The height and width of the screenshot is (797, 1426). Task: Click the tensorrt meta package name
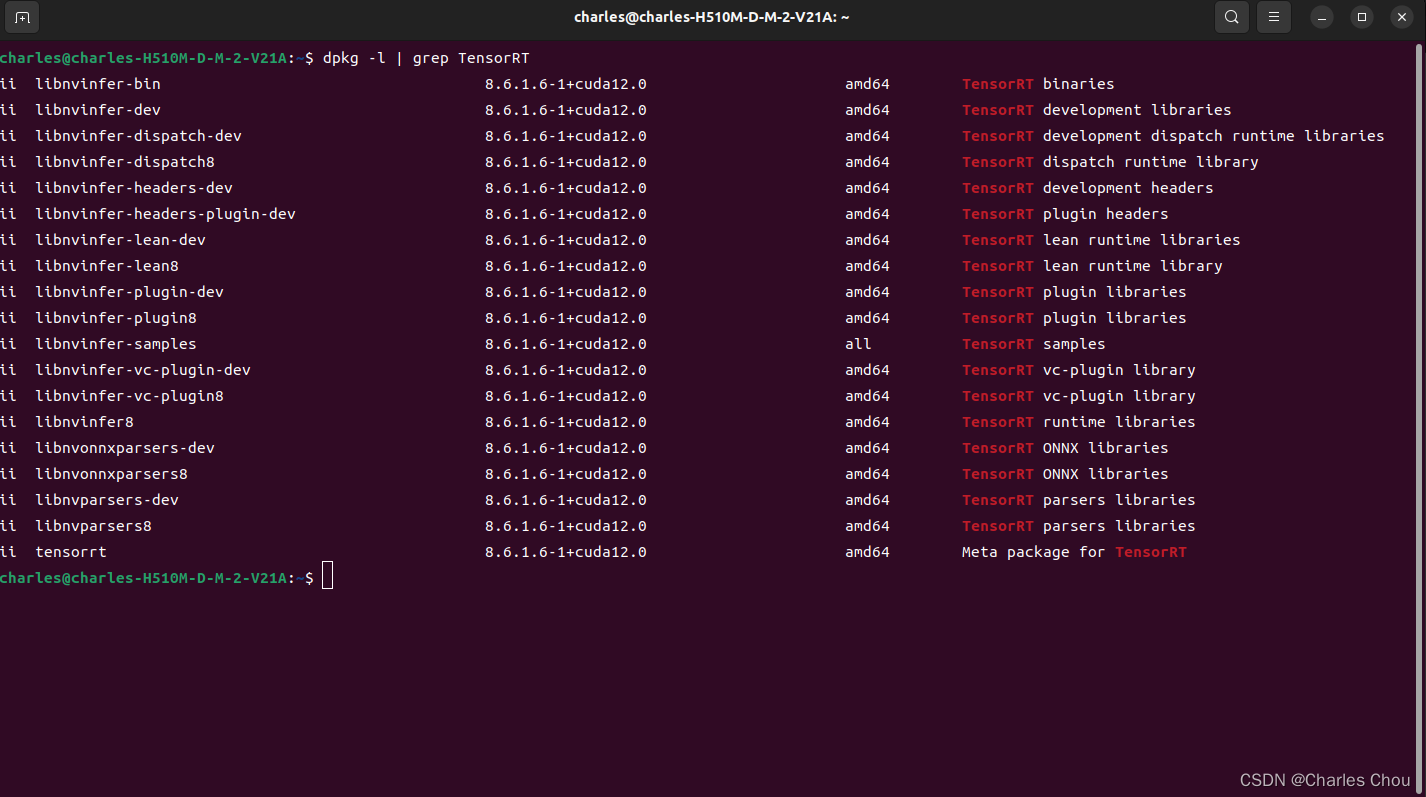pos(71,552)
